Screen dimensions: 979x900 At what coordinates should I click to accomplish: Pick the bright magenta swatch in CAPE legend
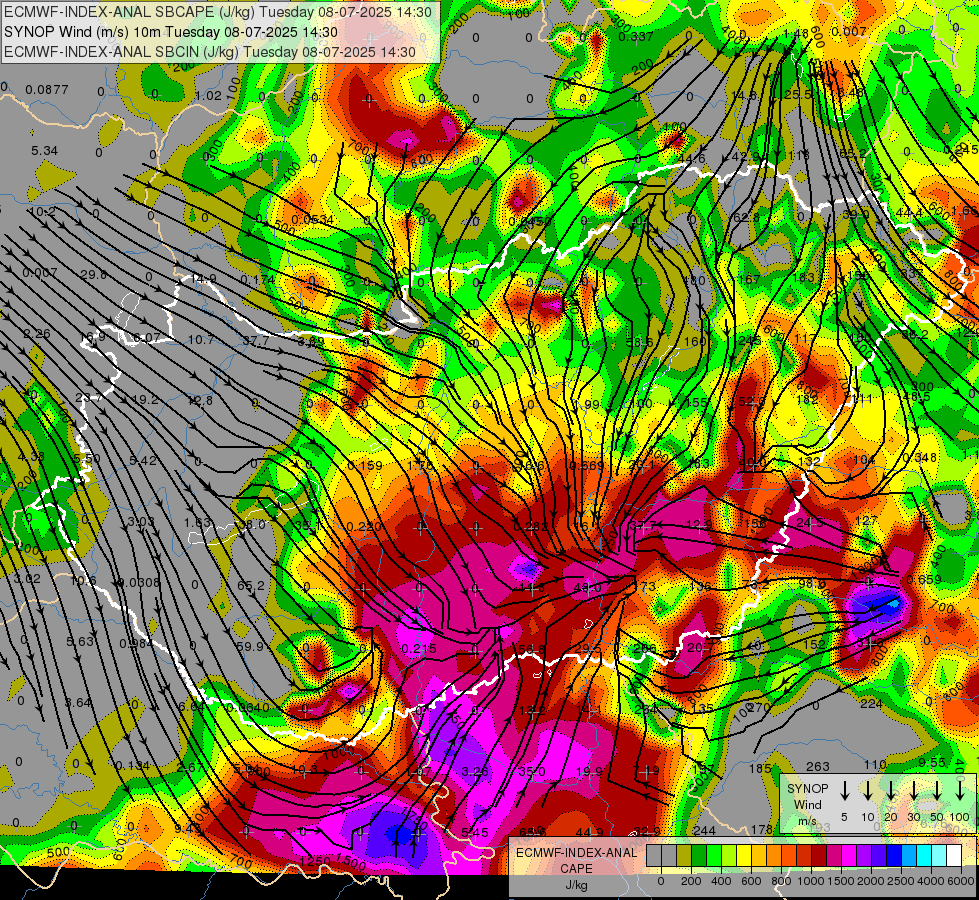(849, 855)
